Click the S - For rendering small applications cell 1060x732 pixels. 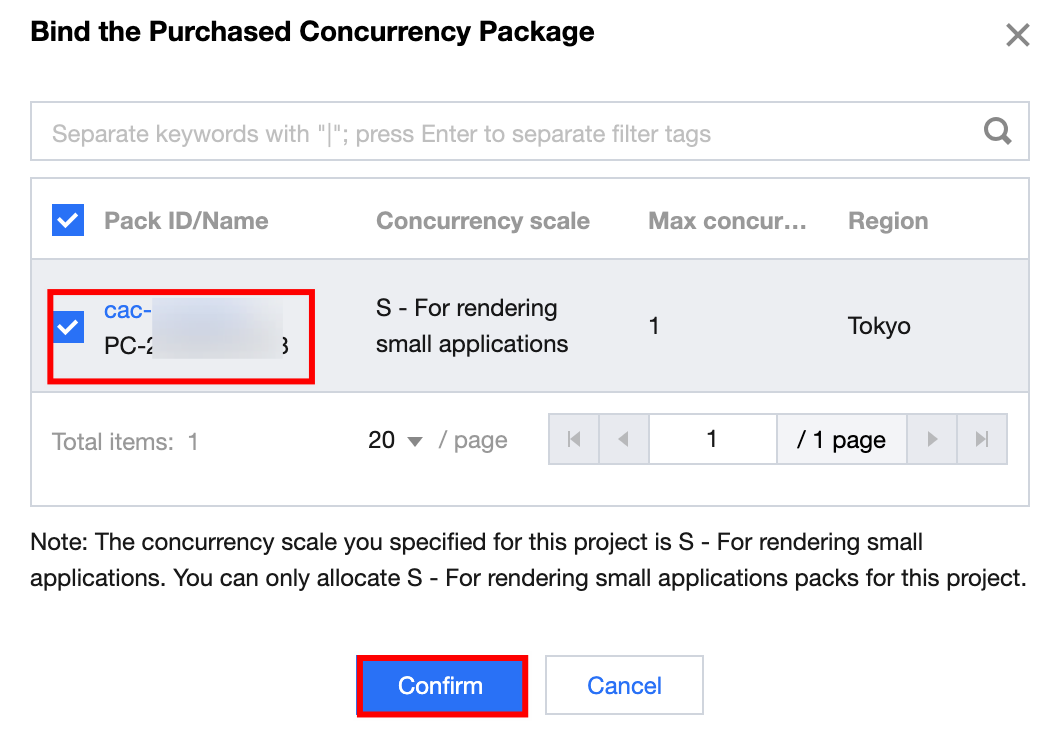coord(471,326)
